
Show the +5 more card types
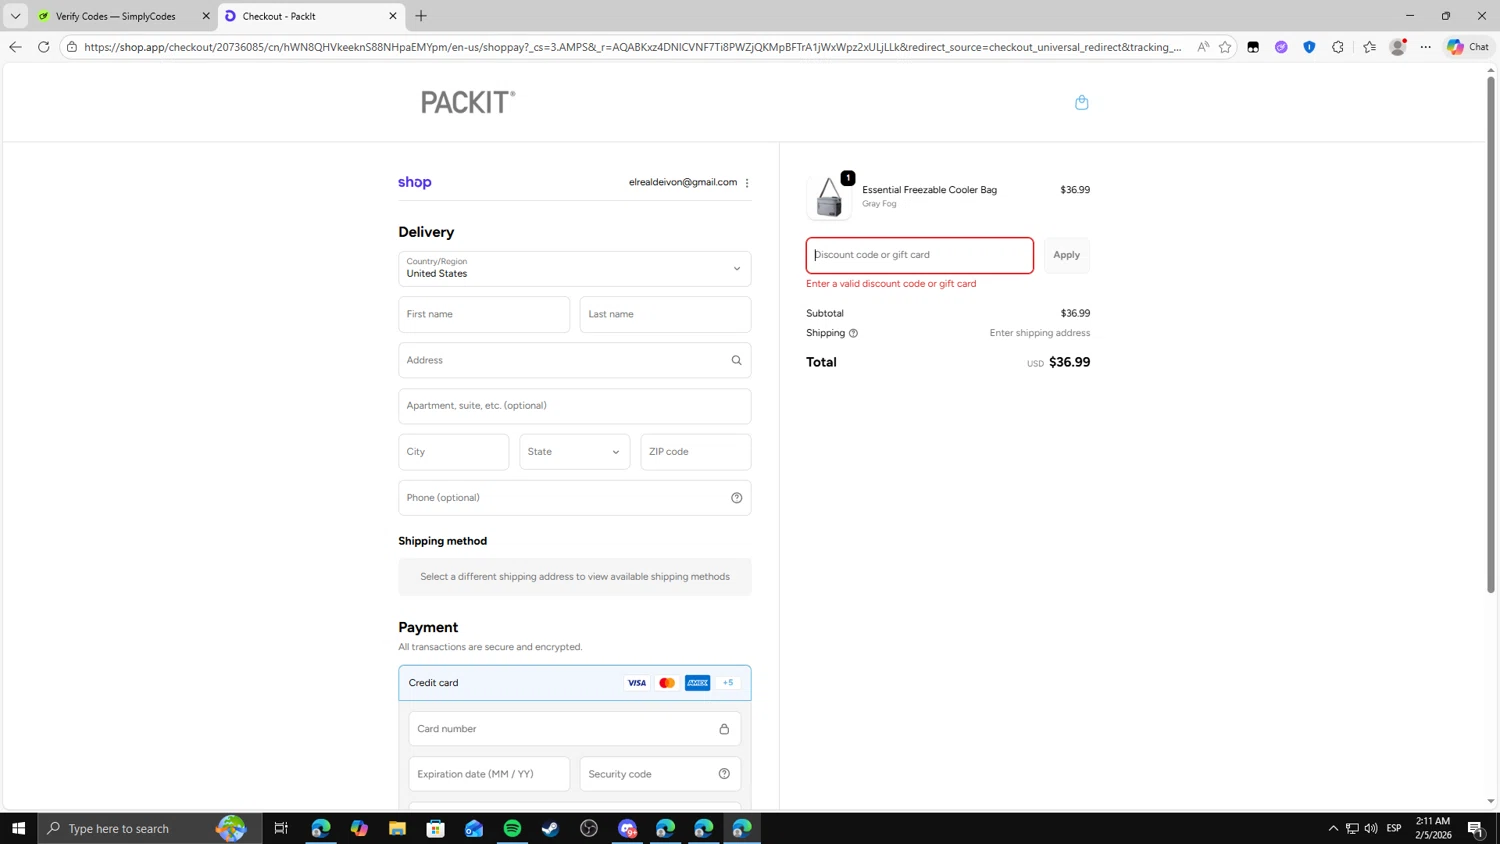pyautogui.click(x=728, y=683)
